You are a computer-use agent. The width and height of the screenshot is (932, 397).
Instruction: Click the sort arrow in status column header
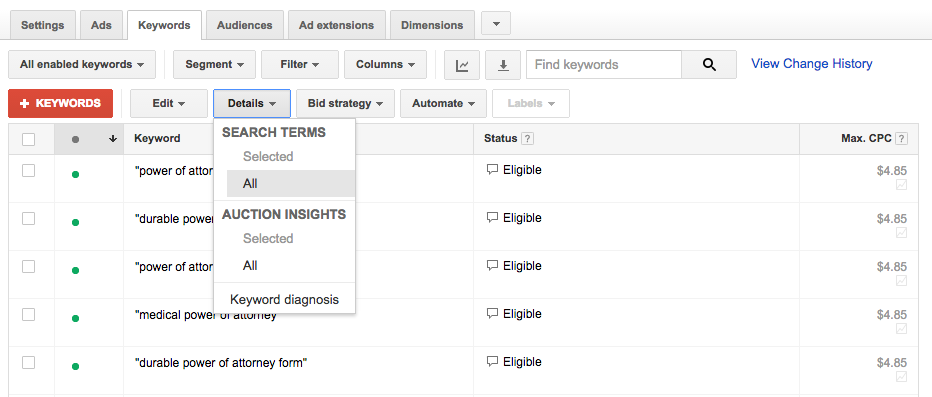(112, 139)
